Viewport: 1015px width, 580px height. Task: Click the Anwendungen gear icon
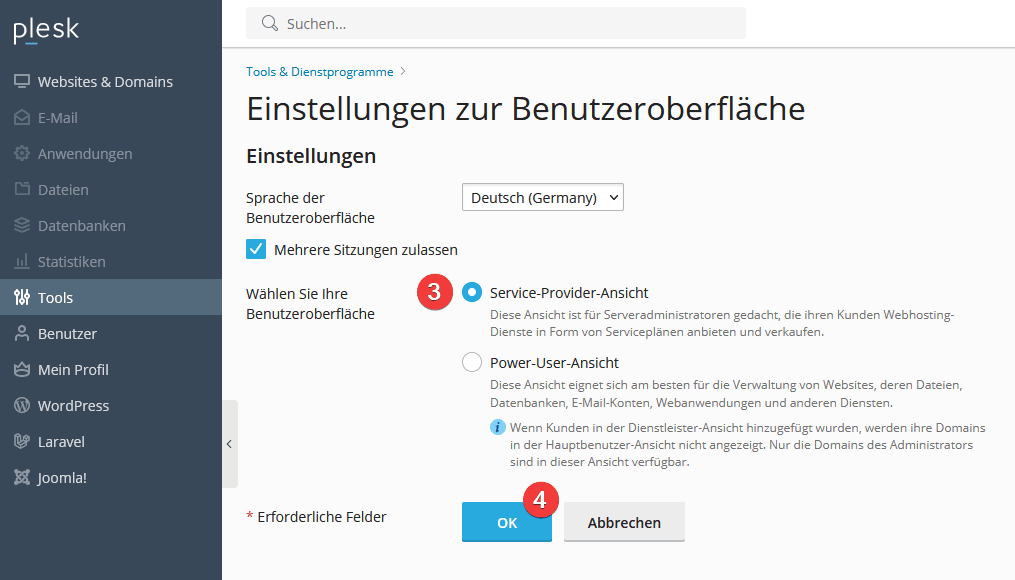[22, 154]
